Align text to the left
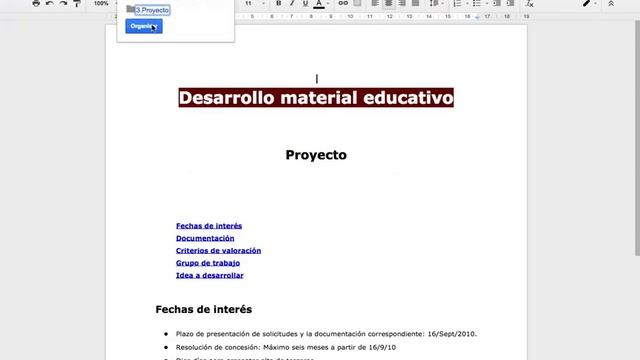Viewport: 640px width, 360px height. click(375, 3)
